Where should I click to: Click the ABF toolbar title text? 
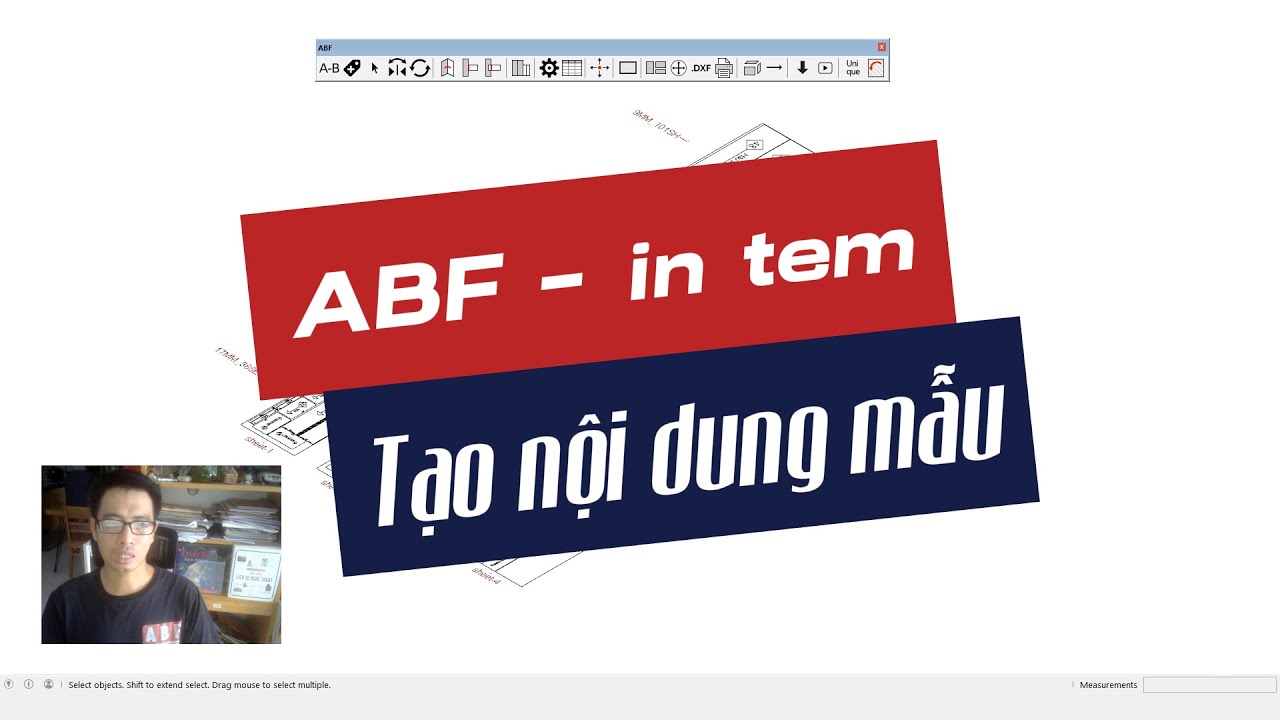(x=325, y=48)
